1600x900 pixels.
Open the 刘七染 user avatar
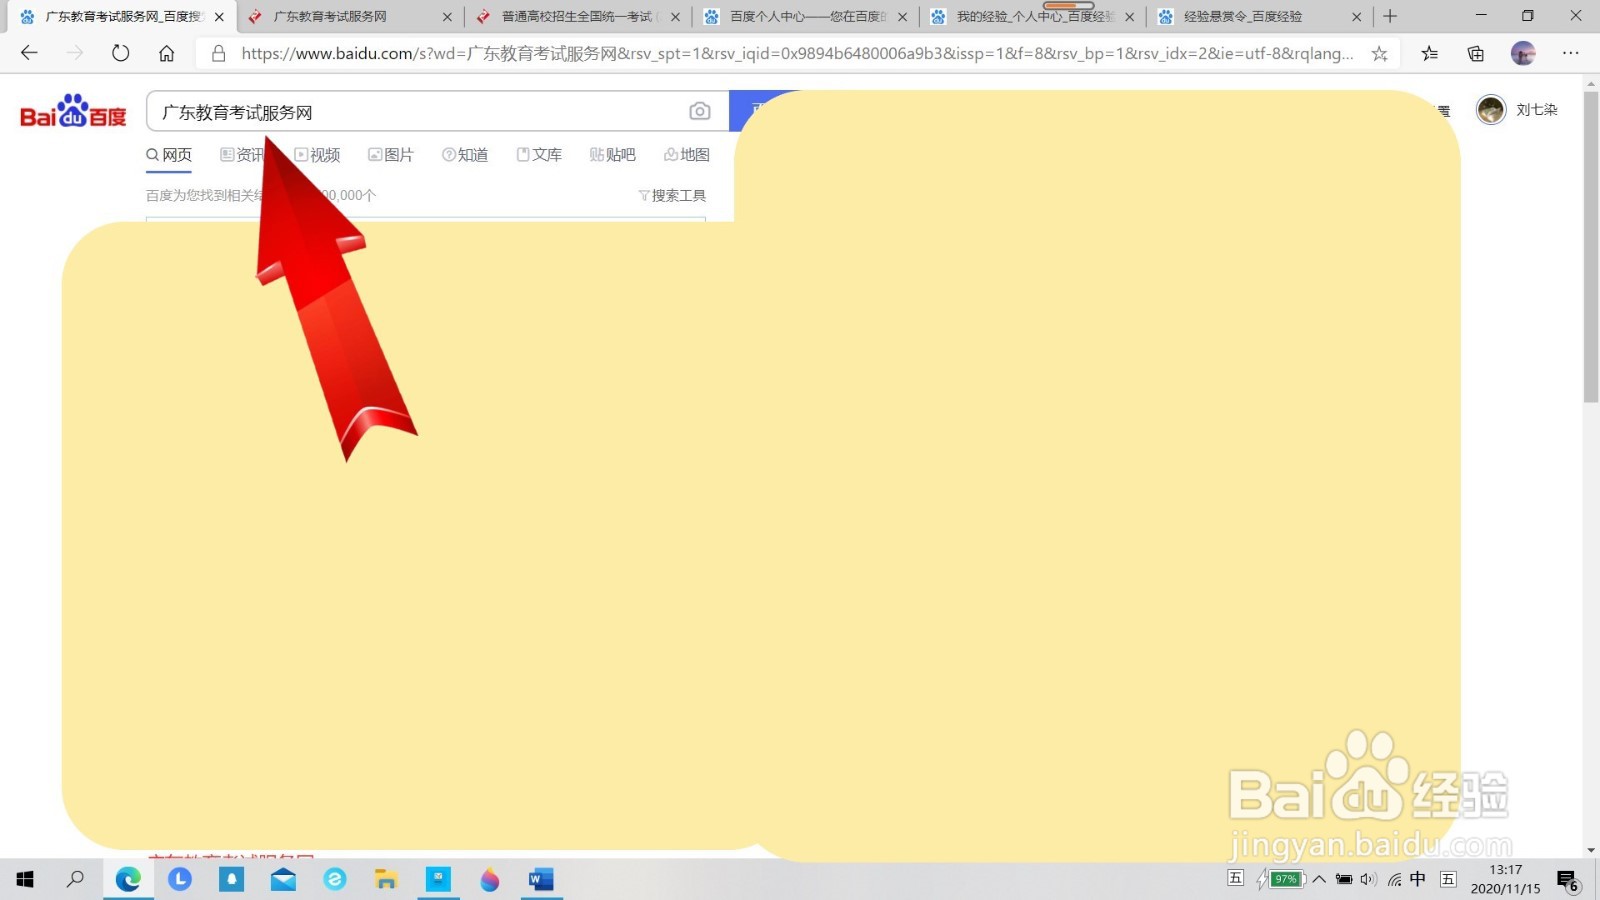pos(1491,110)
